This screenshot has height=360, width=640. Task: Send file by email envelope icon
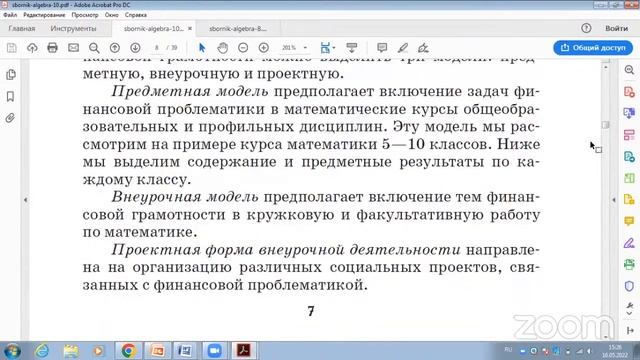pyautogui.click(x=73, y=48)
